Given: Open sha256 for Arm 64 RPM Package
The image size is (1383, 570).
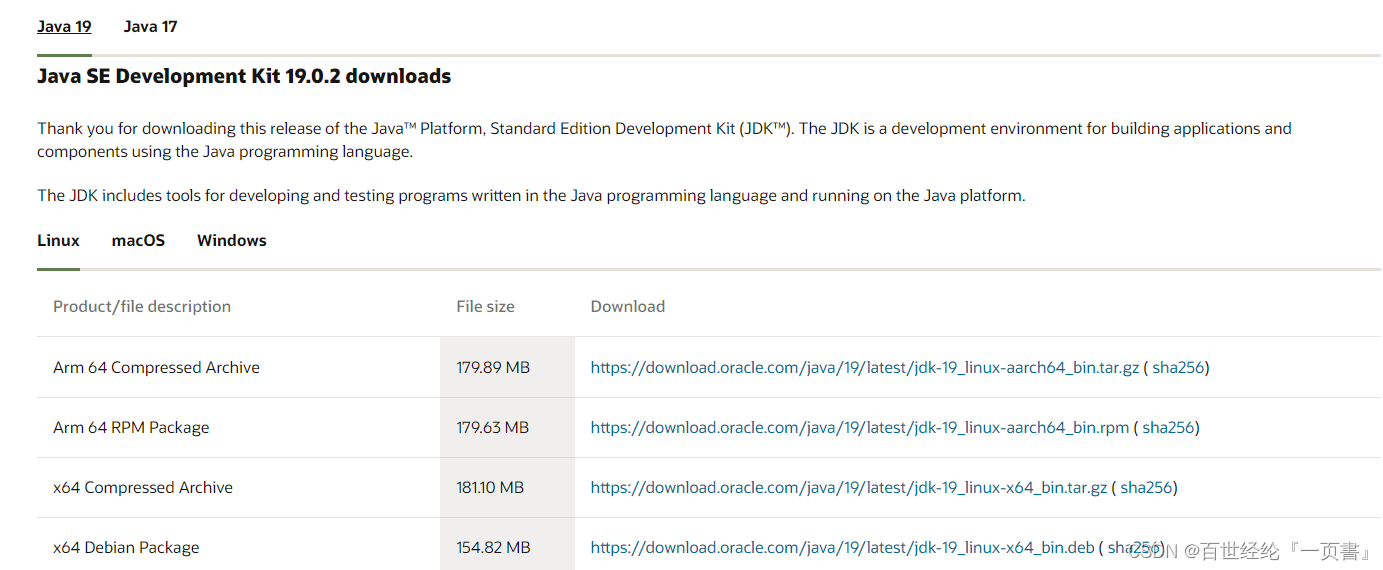Looking at the screenshot, I should (x=1168, y=428).
